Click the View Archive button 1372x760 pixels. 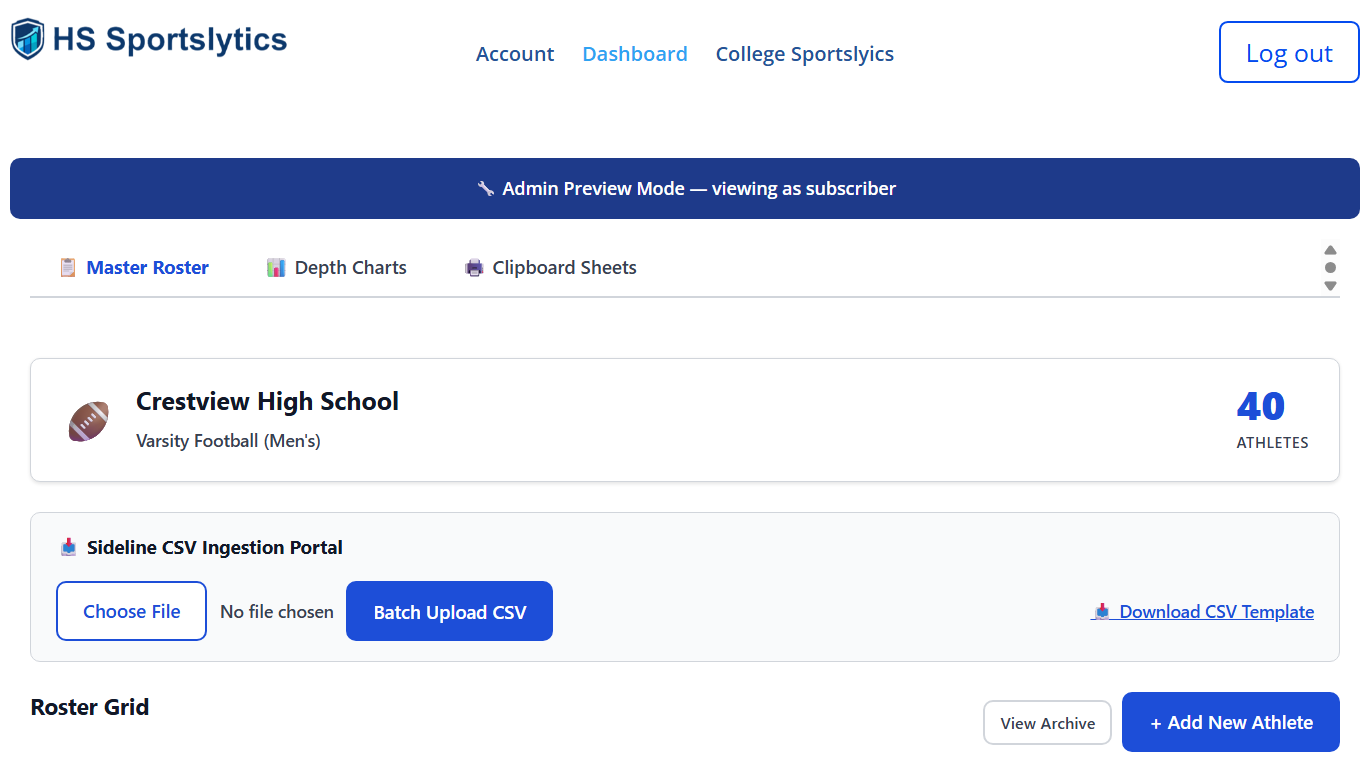pyautogui.click(x=1048, y=722)
